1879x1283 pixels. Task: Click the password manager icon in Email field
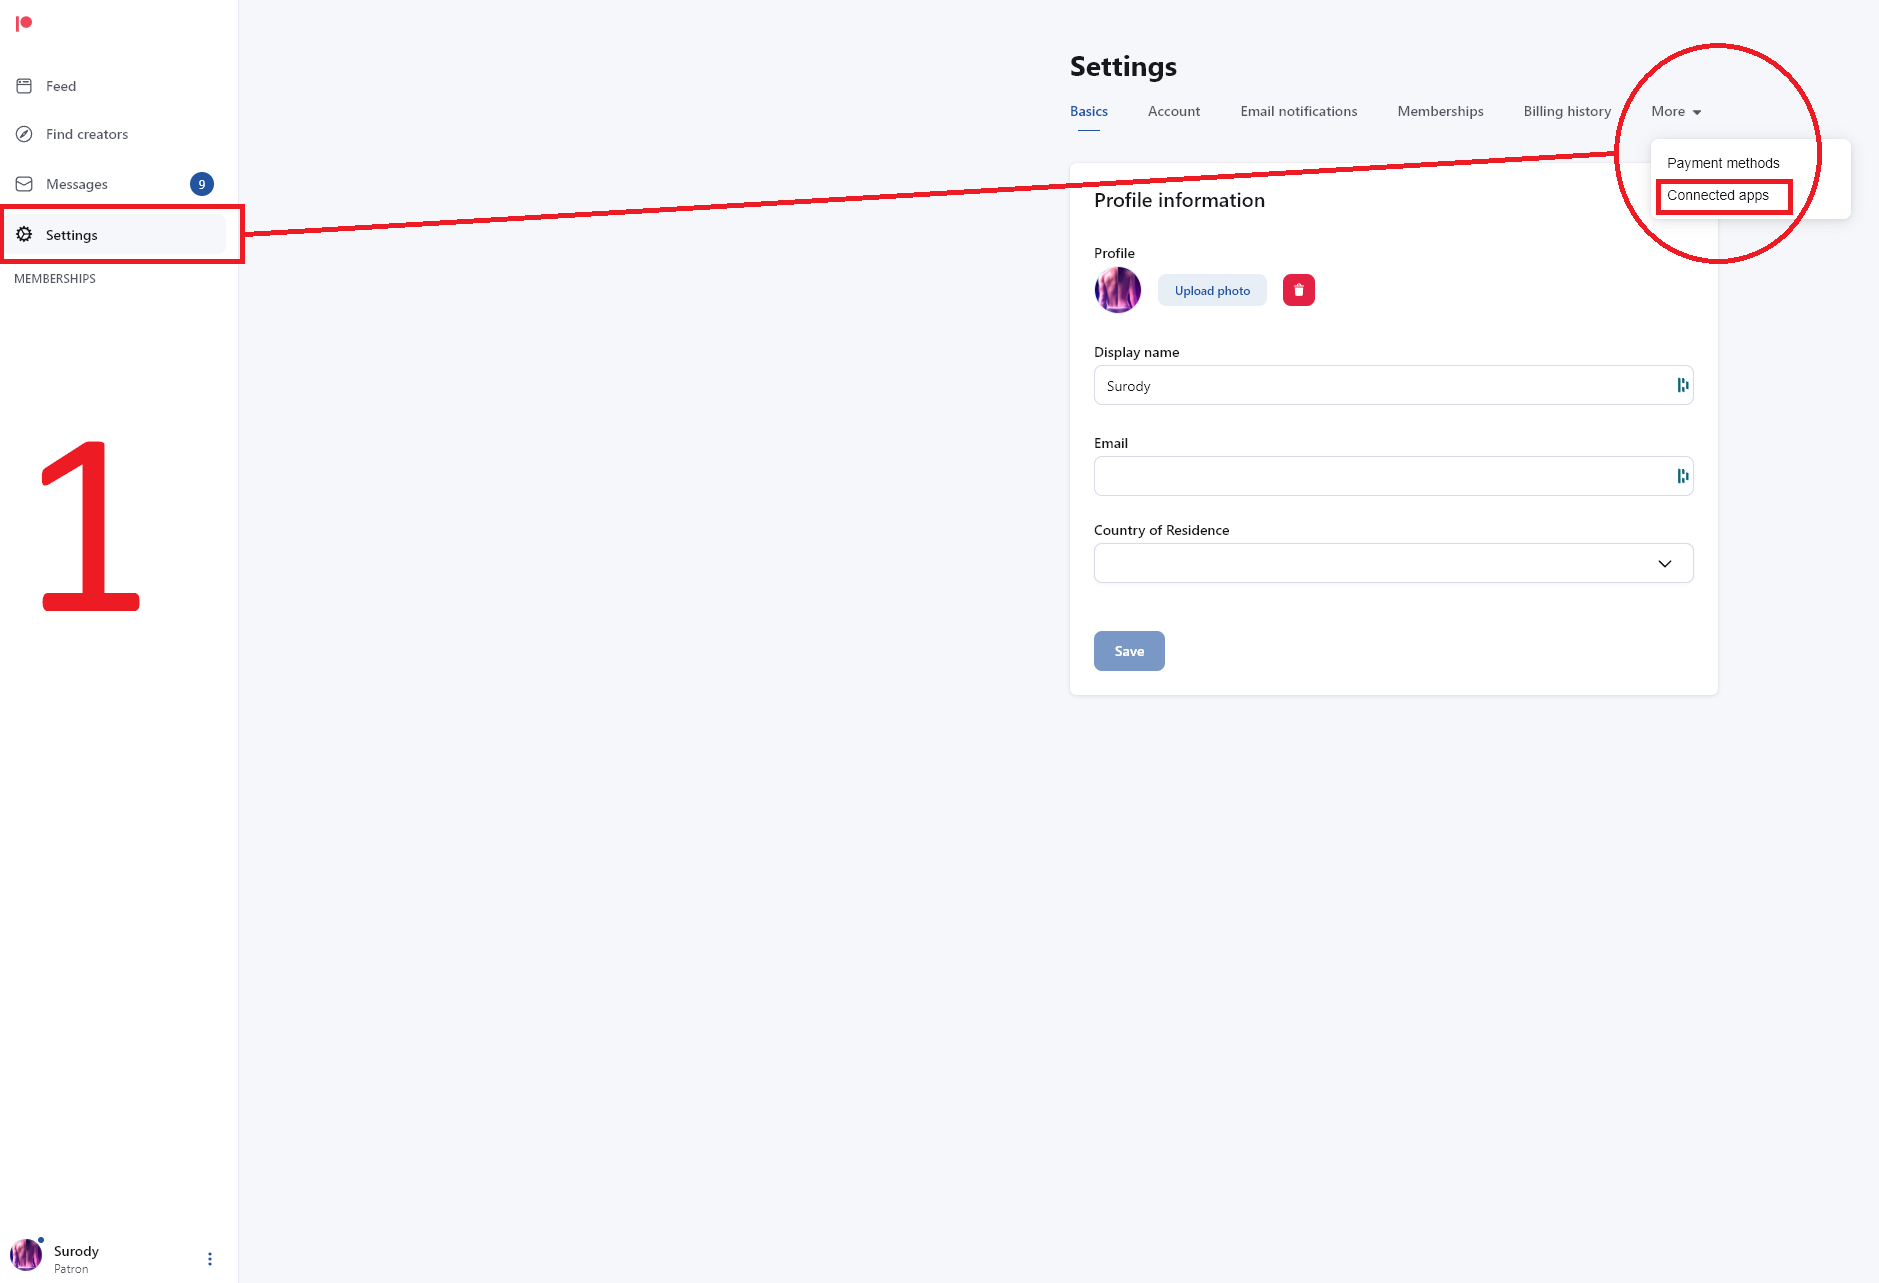point(1682,476)
